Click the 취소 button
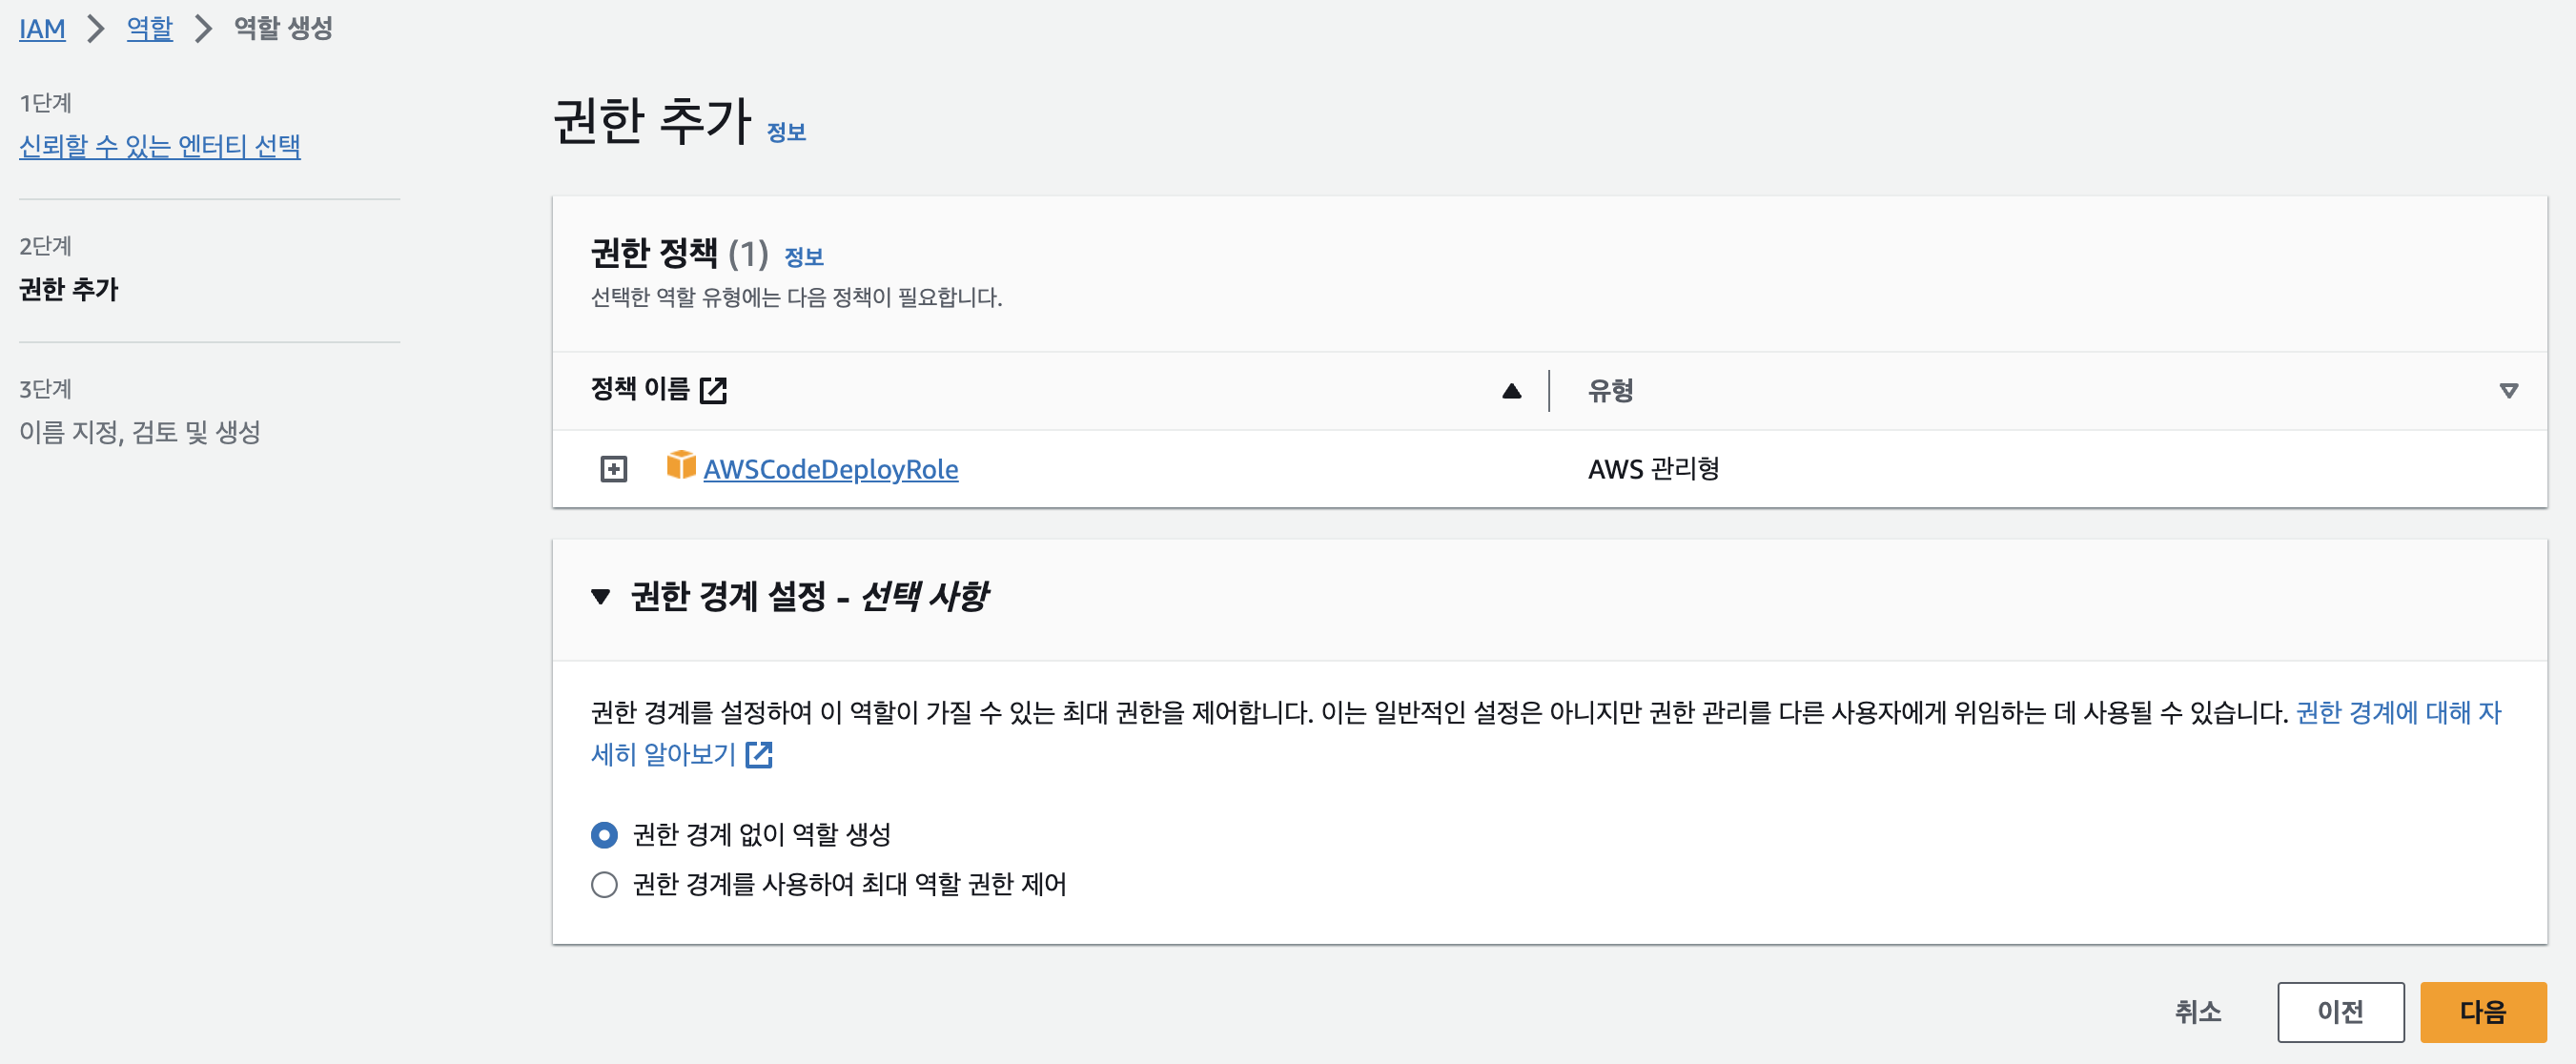The height and width of the screenshot is (1064, 2576). click(2198, 1012)
